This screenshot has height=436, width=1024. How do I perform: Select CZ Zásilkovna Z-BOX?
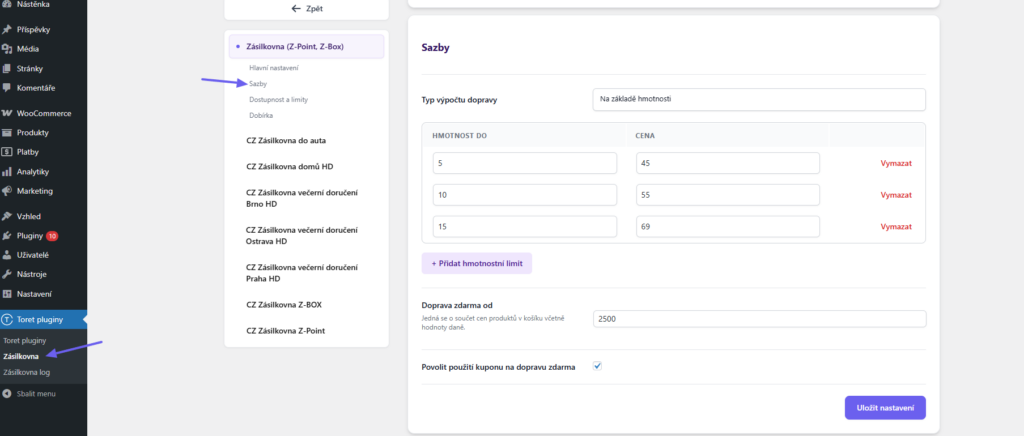[x=284, y=304]
